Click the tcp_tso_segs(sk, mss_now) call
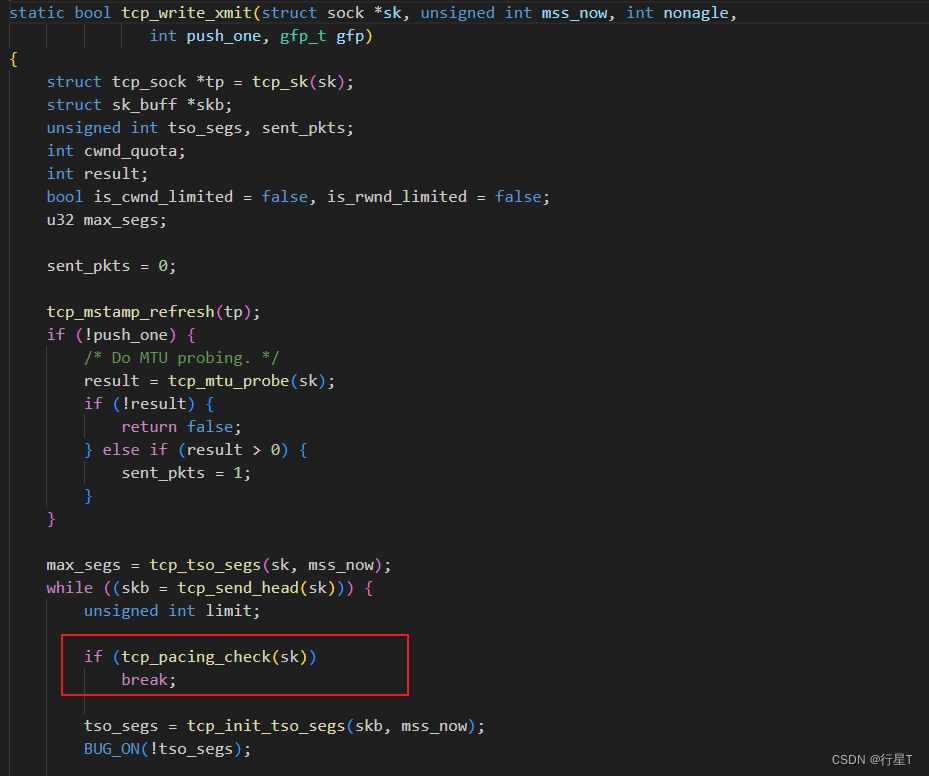This screenshot has height=776, width=929. (x=265, y=565)
